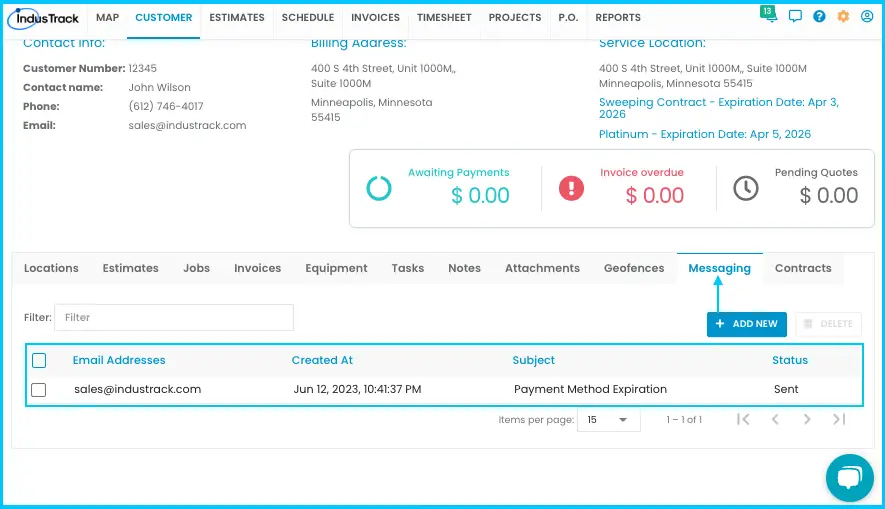Screen dimensions: 885x509
Task: Open the items per page dropdown
Action: tap(608, 420)
